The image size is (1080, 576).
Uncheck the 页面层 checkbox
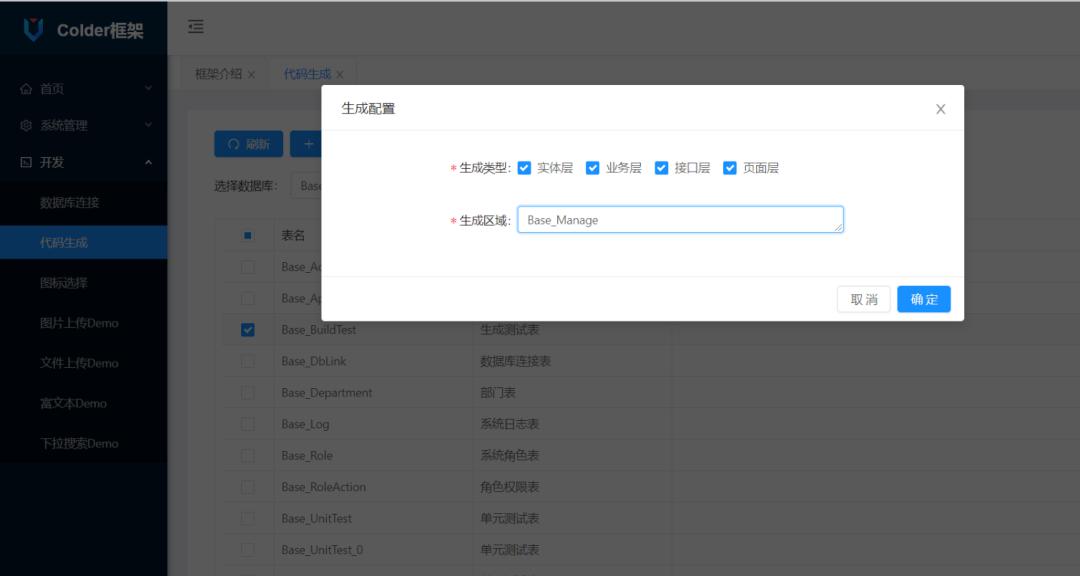click(729, 168)
